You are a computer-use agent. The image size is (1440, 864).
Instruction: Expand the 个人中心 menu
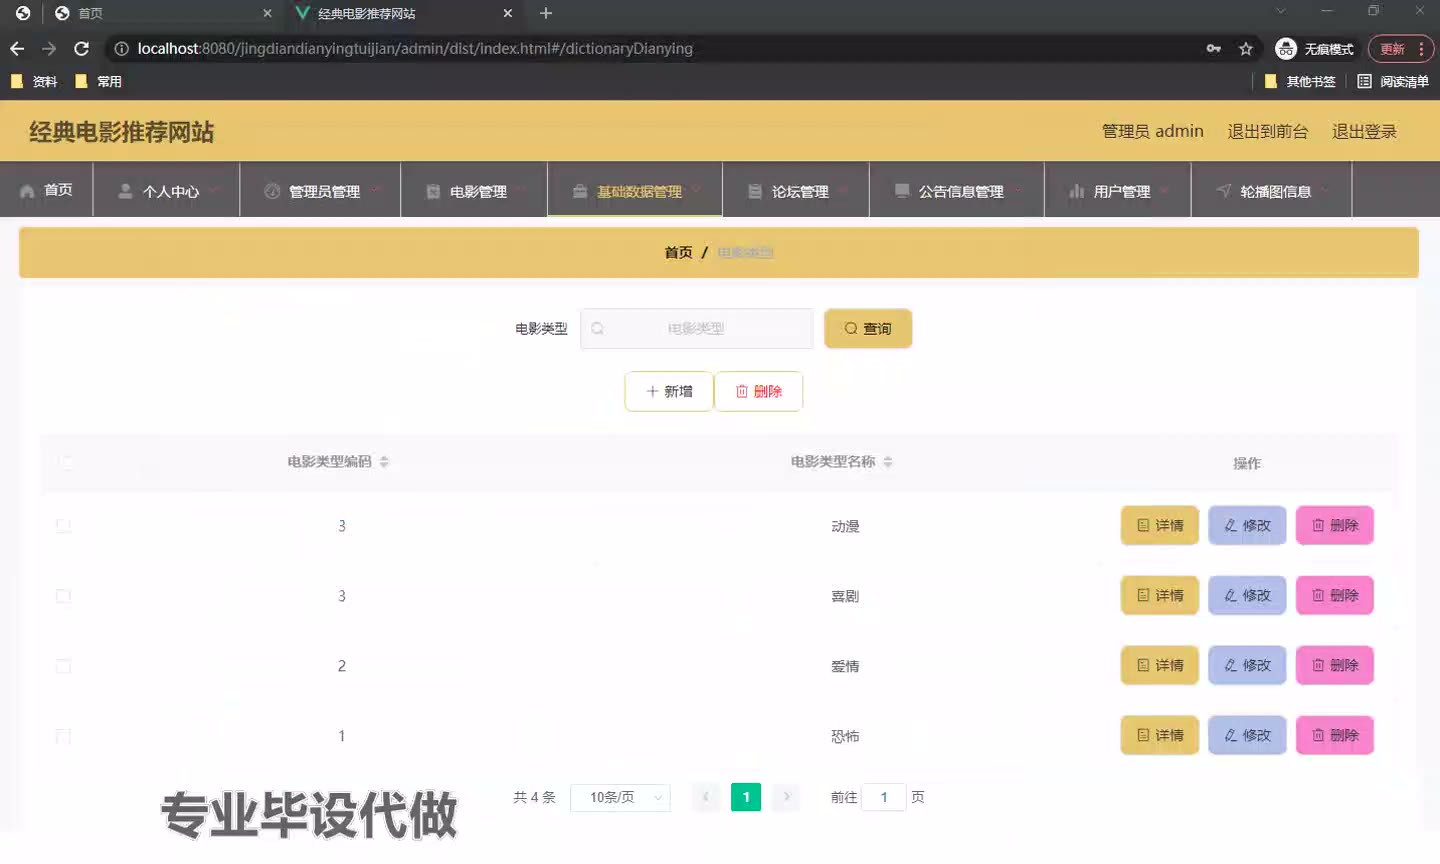[x=166, y=190]
